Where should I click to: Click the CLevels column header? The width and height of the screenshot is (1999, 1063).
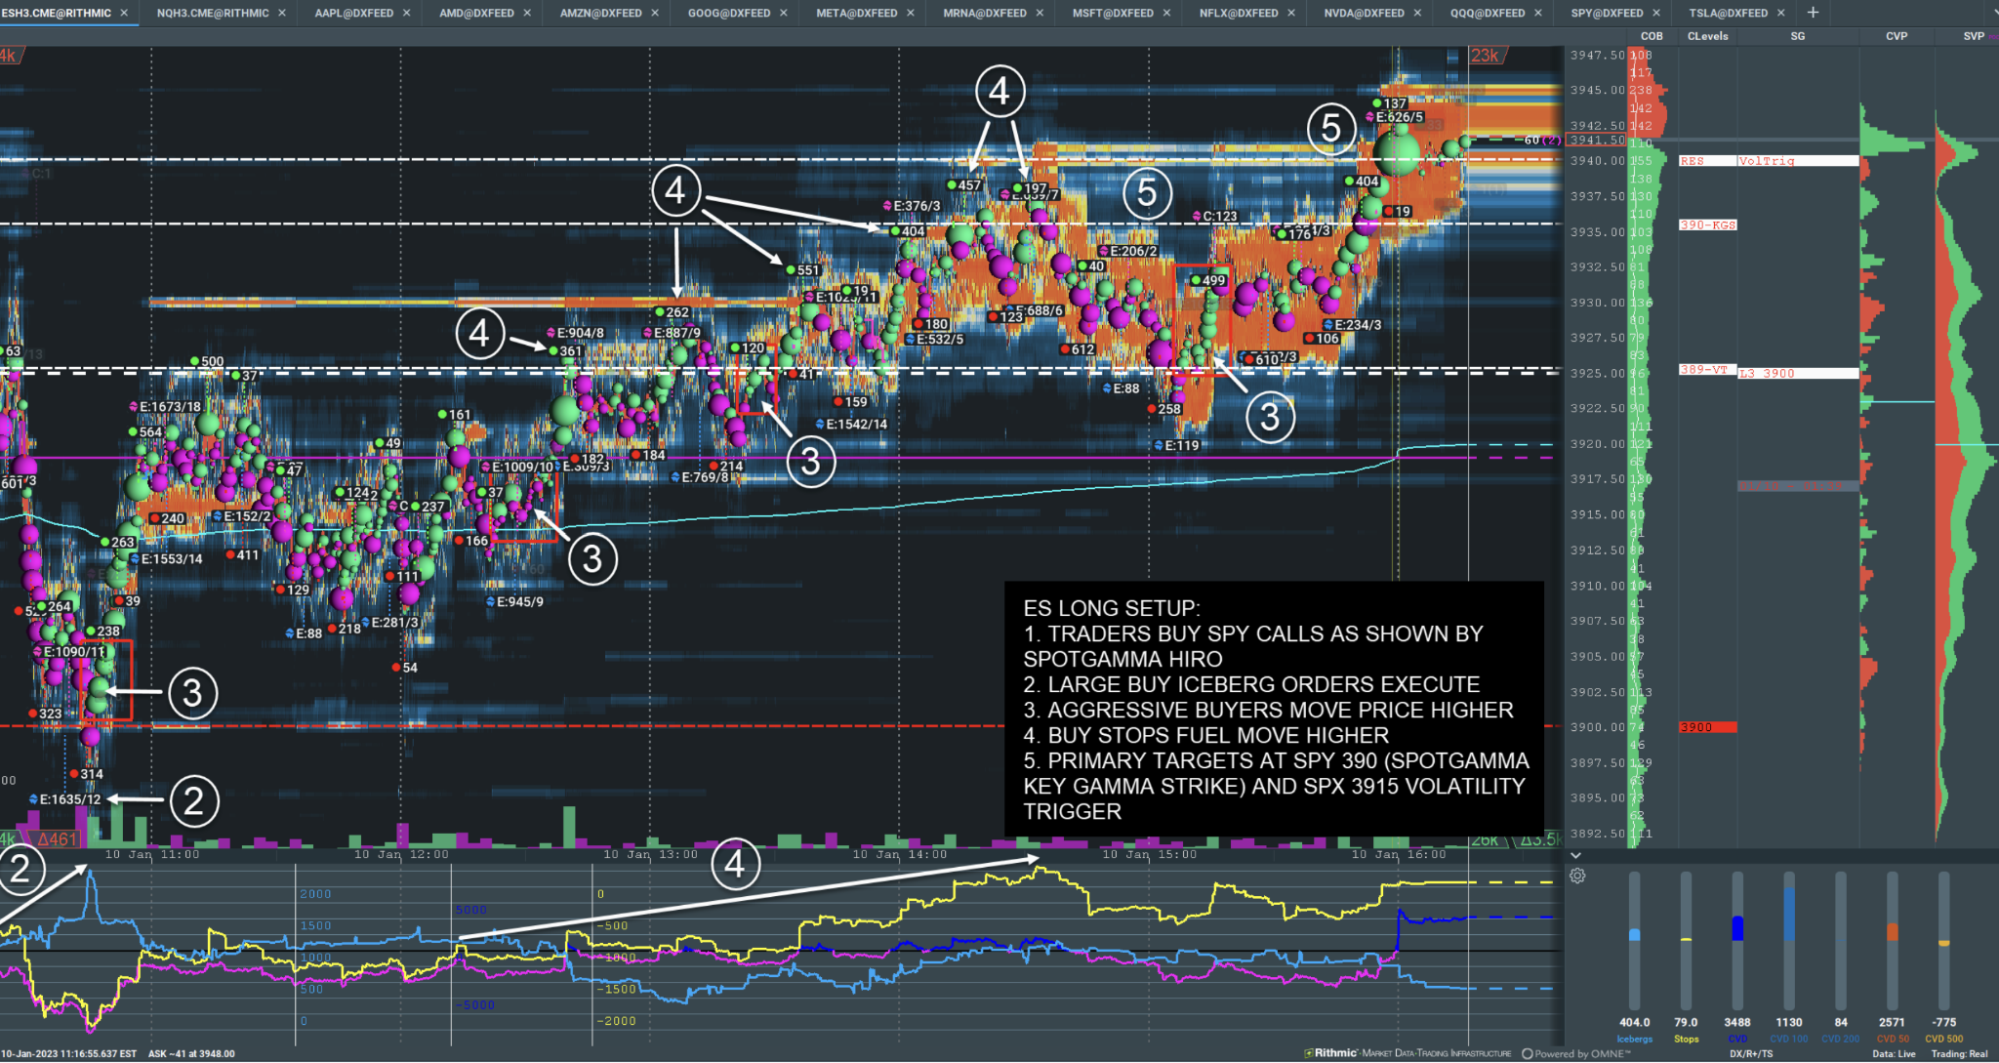pyautogui.click(x=1707, y=36)
